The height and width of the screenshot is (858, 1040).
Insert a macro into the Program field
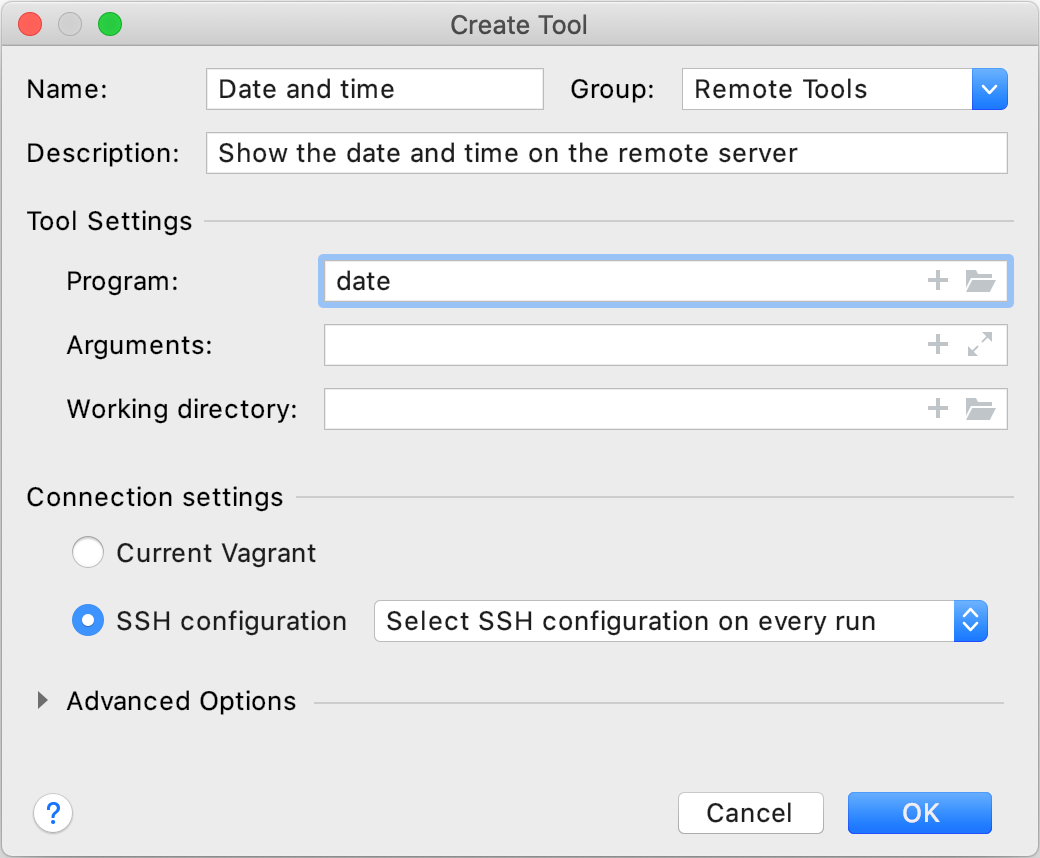[x=937, y=281]
